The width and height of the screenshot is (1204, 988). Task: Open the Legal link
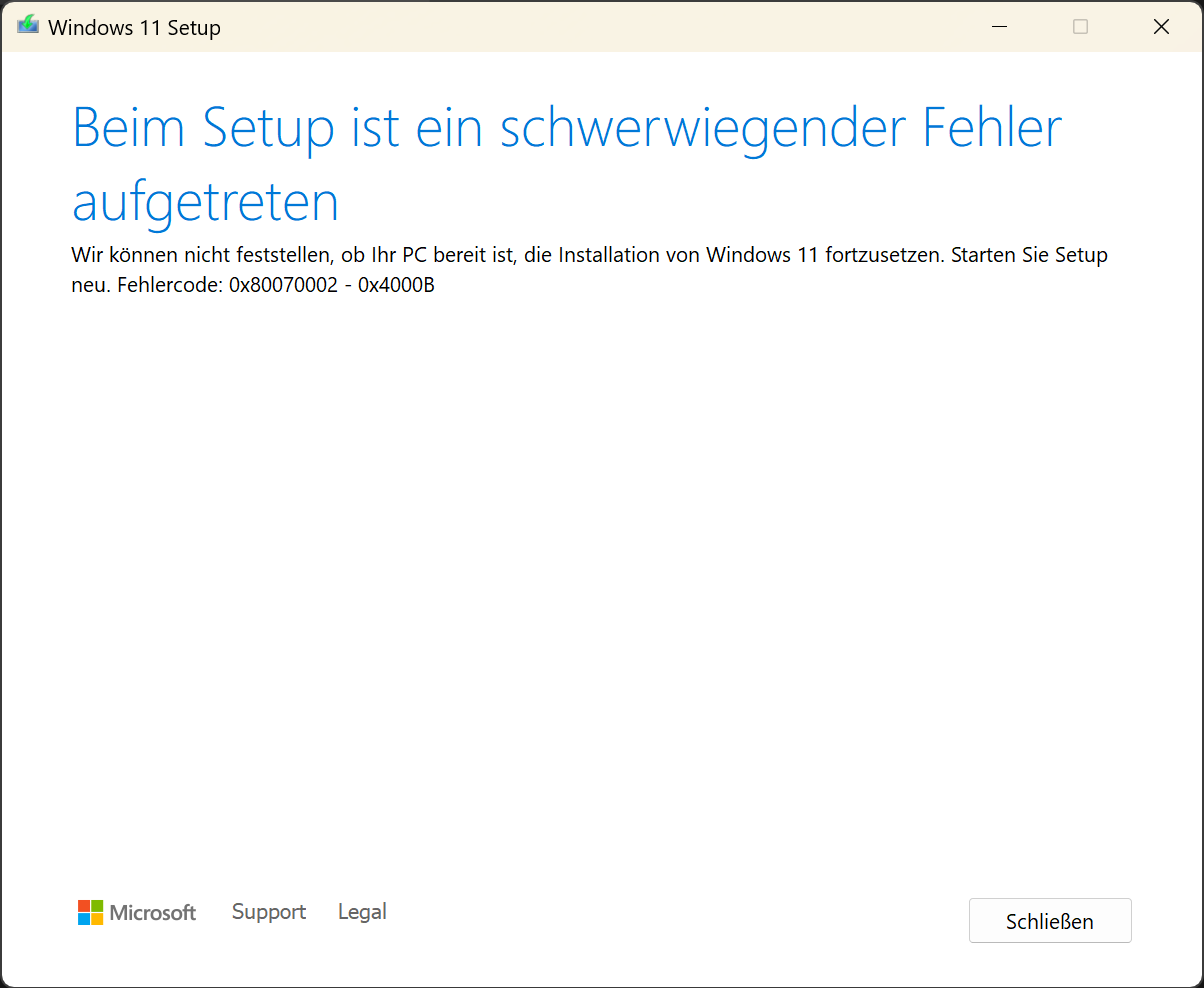click(362, 912)
